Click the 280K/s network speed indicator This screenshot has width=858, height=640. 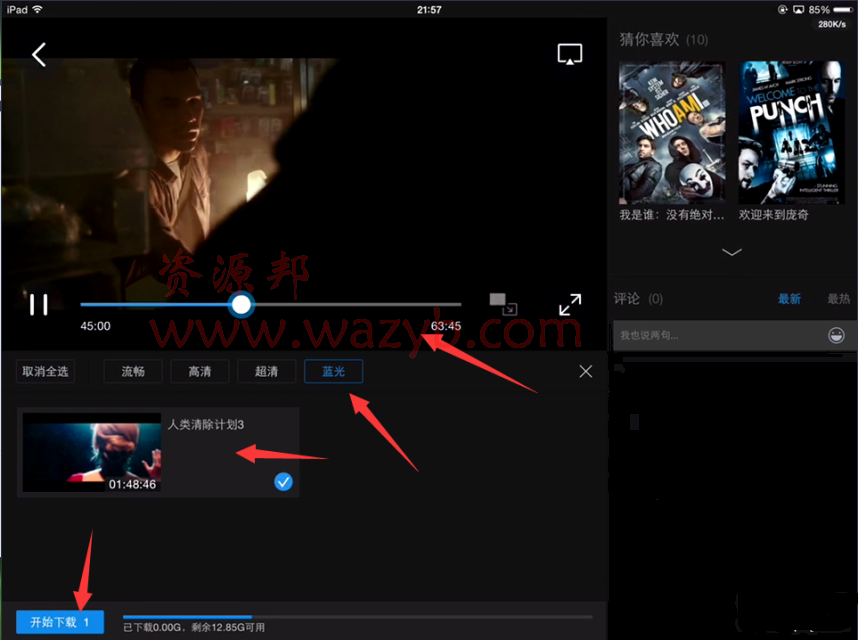[x=832, y=24]
